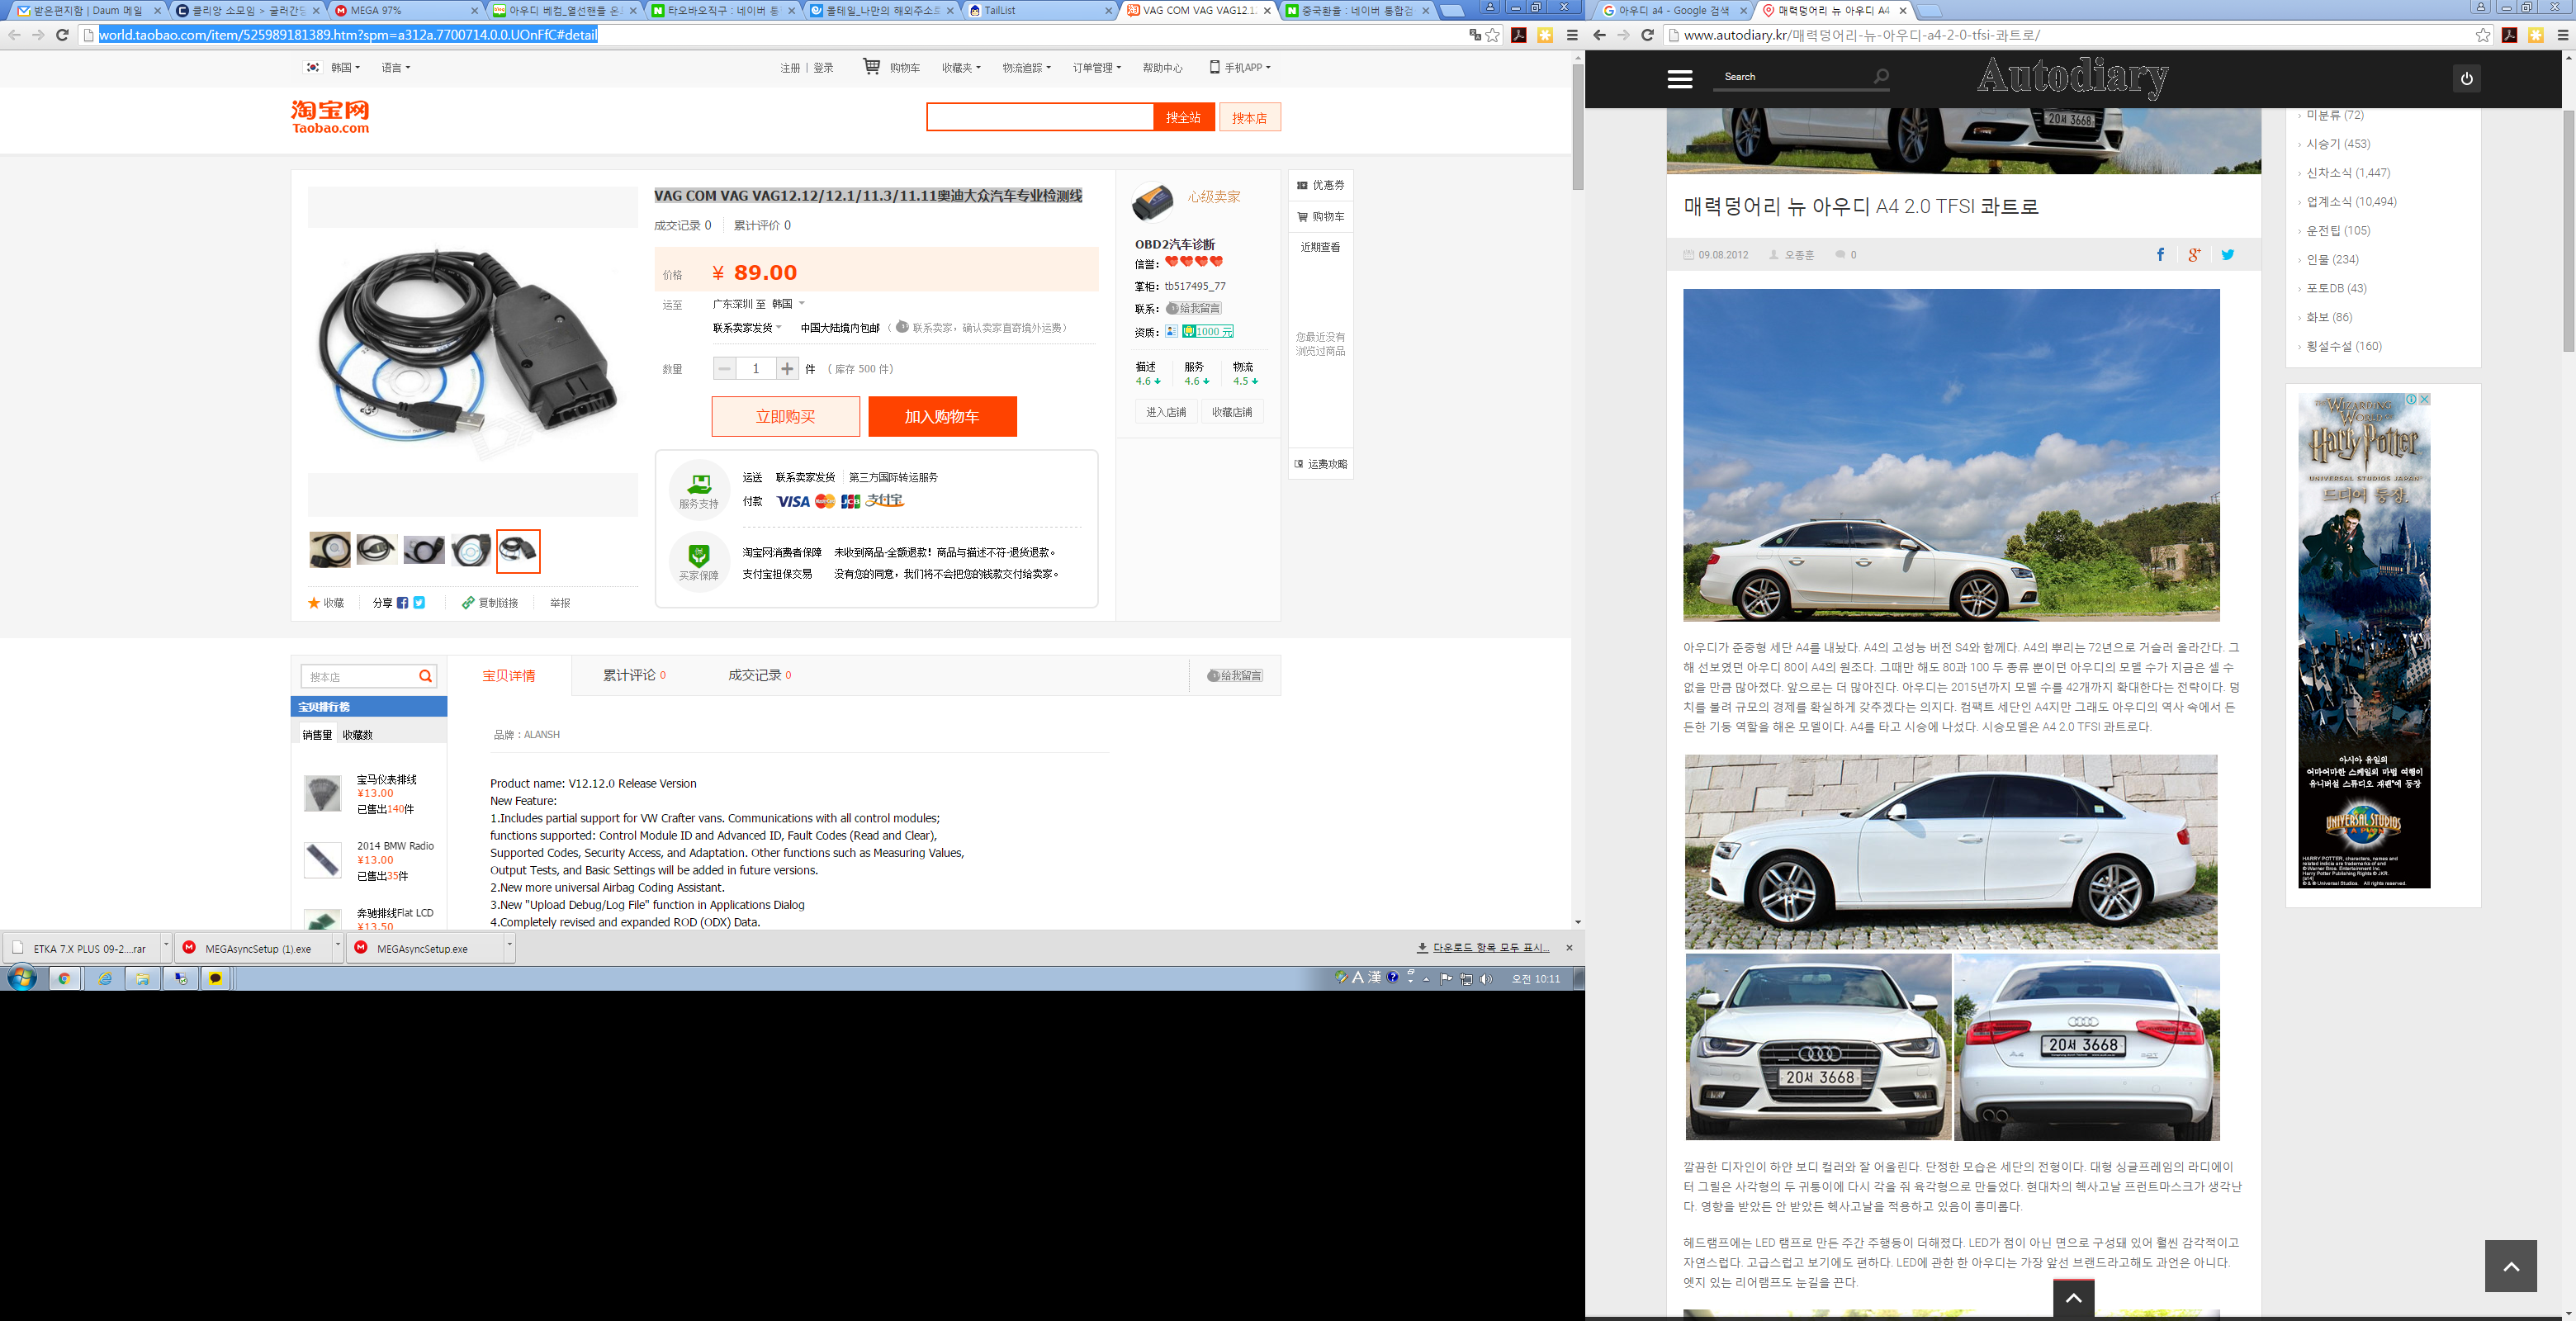
Task: Click the shop search magnifier icon
Action: (x=426, y=677)
